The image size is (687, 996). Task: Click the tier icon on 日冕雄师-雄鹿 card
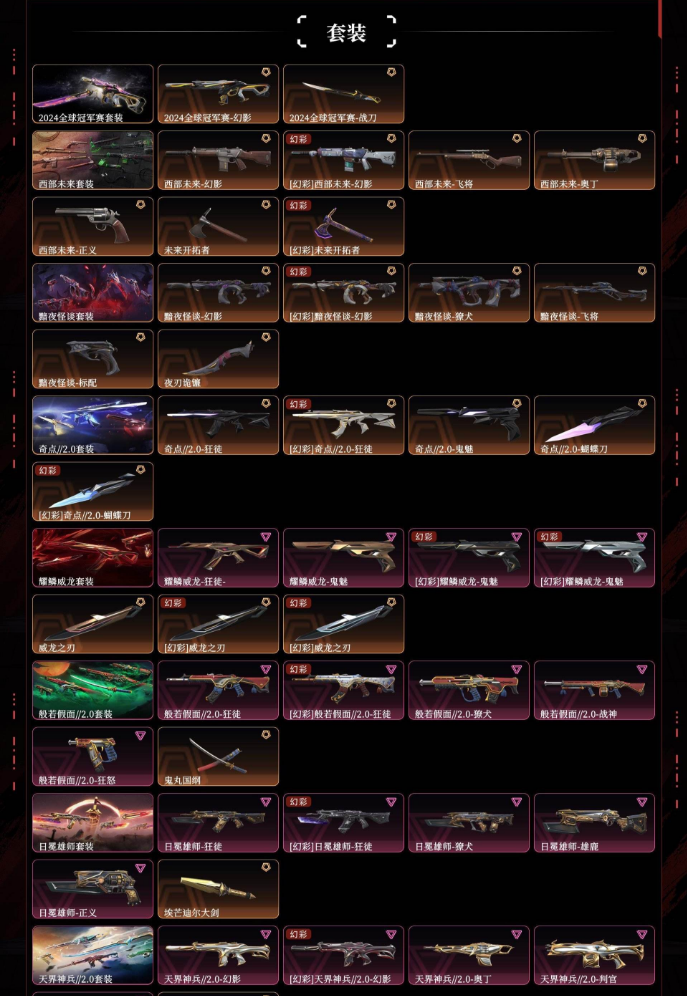[642, 802]
